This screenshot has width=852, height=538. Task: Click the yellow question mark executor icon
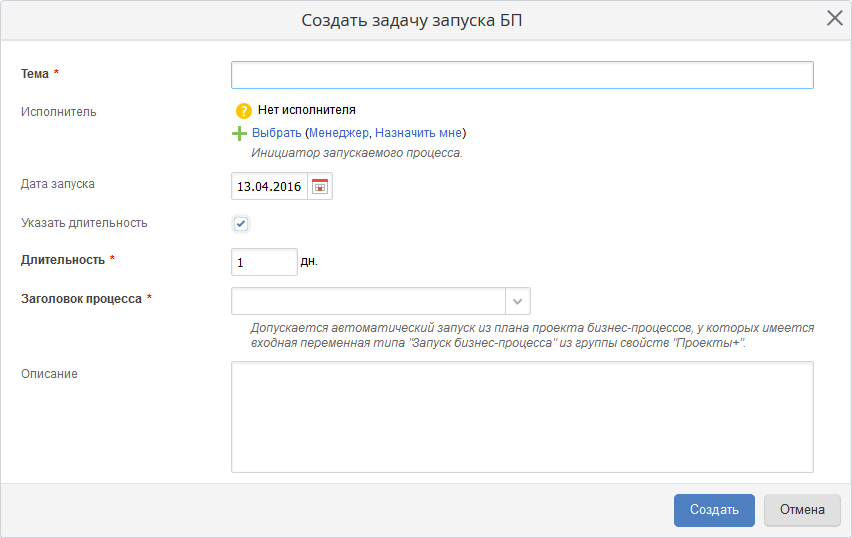(x=244, y=111)
